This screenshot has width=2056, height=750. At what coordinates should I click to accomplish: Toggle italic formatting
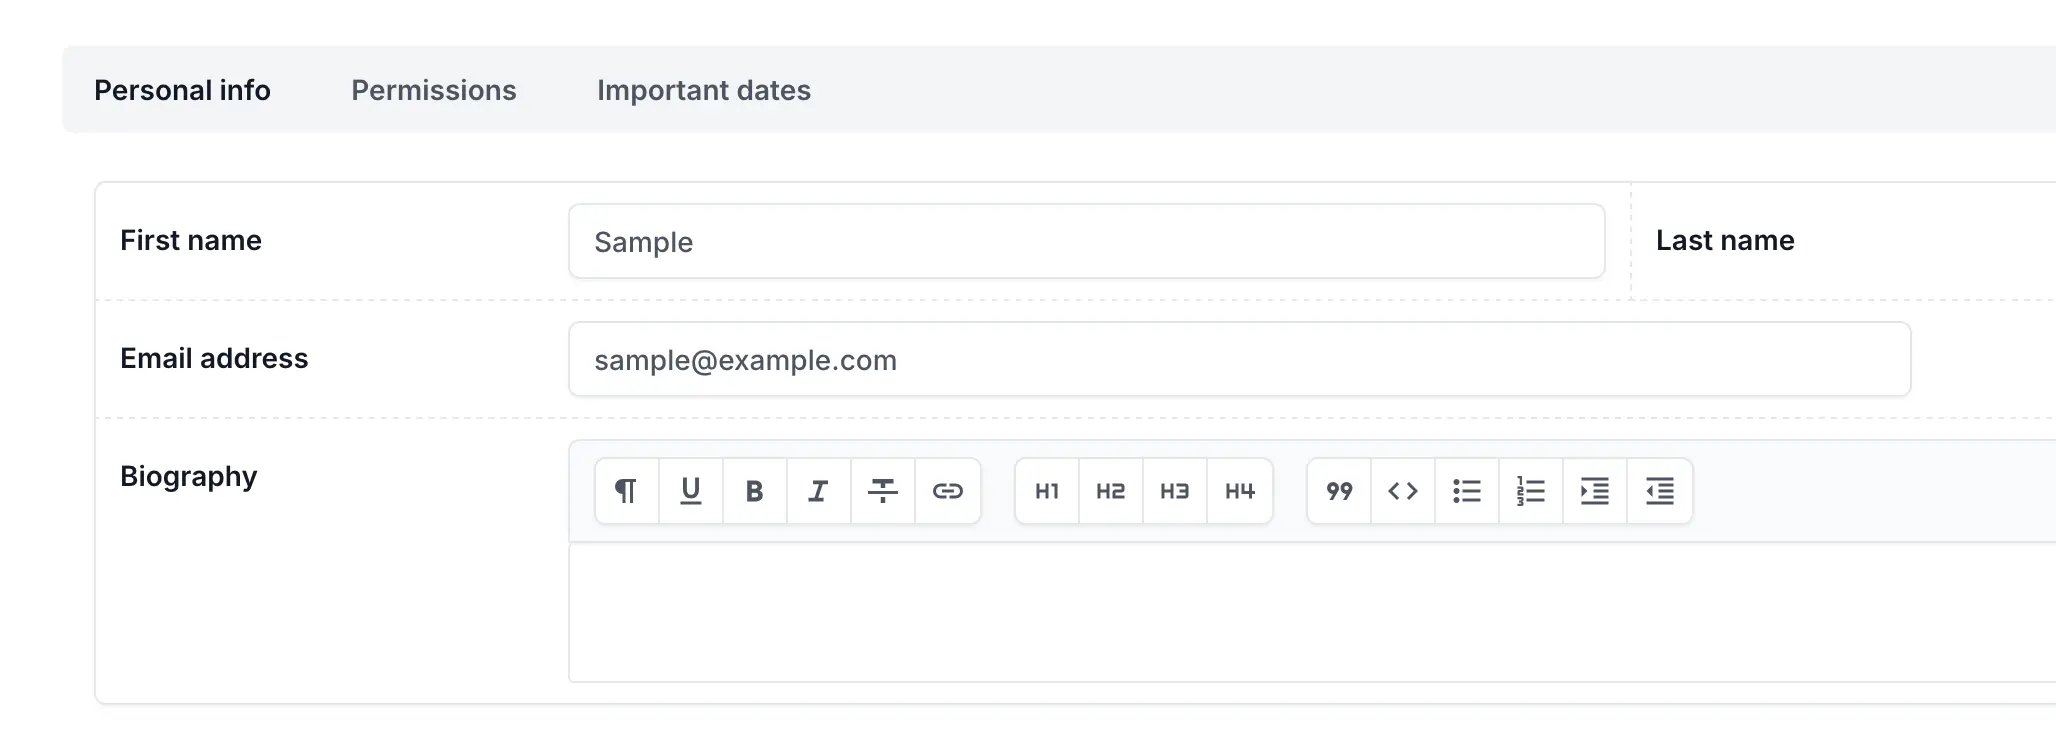point(819,491)
